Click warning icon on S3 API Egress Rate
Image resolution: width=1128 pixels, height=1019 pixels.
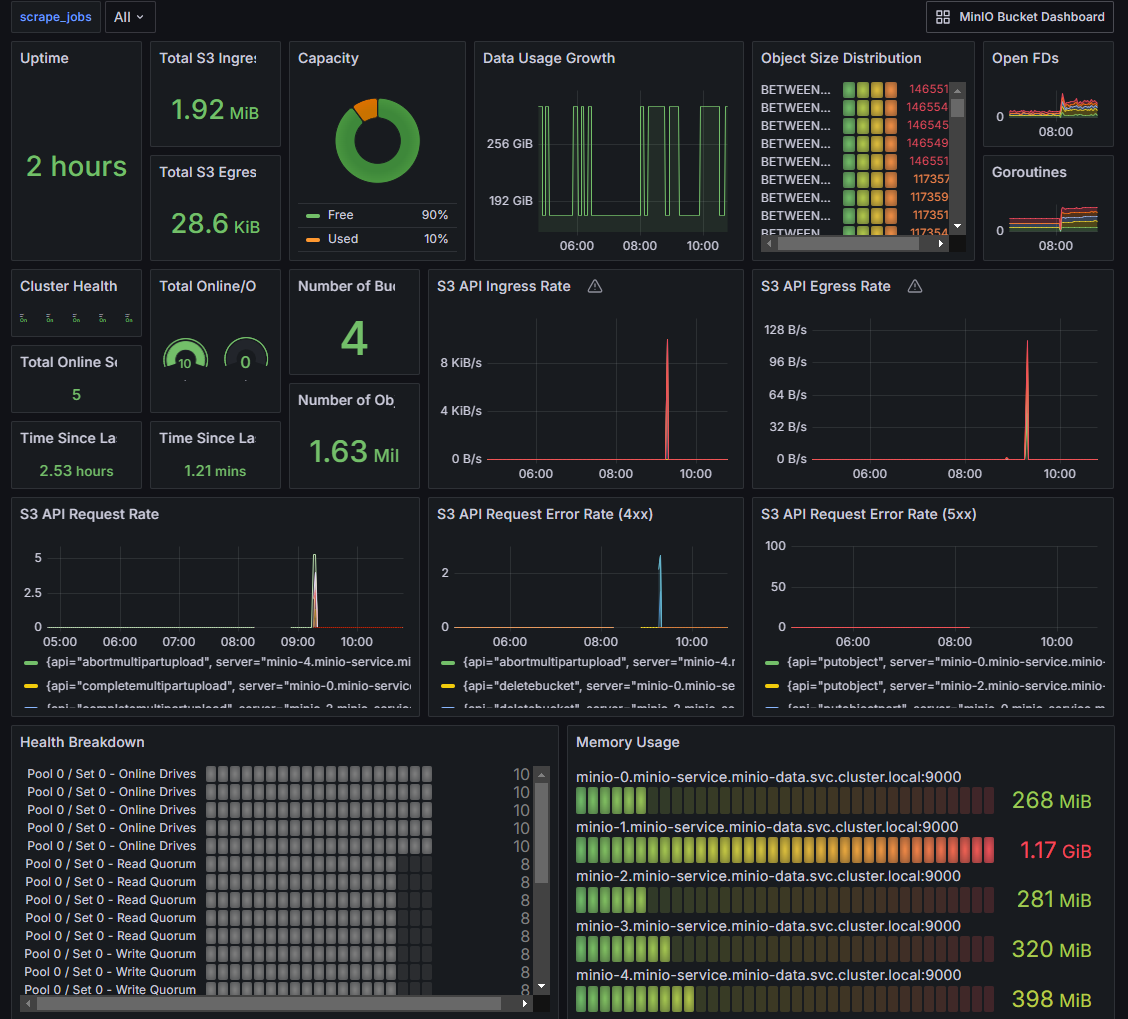(x=914, y=286)
